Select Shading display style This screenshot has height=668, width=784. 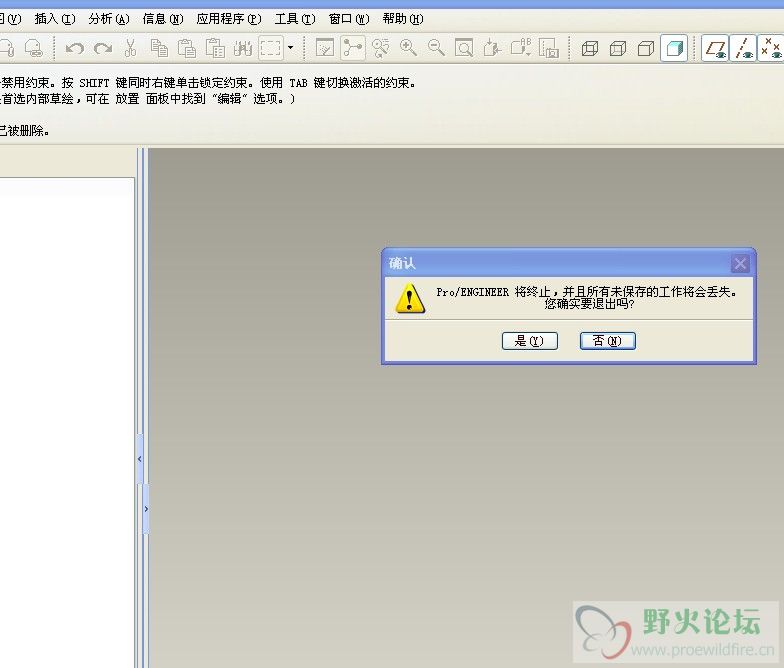tap(674, 48)
